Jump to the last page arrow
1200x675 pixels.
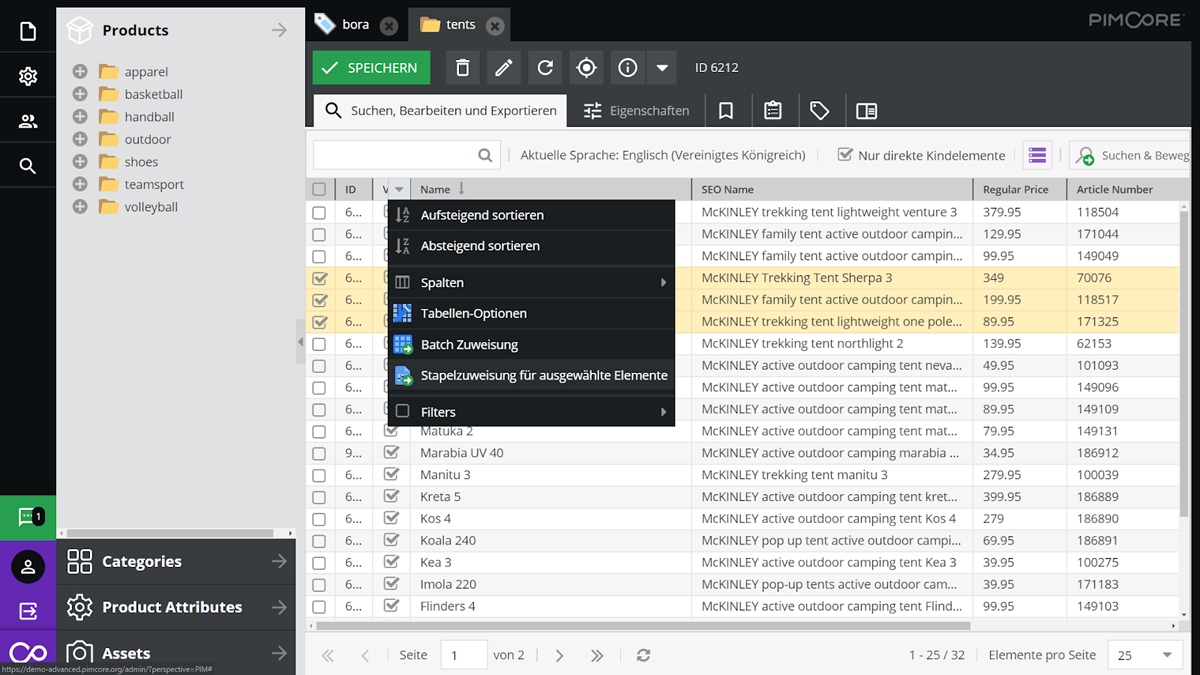(x=597, y=655)
